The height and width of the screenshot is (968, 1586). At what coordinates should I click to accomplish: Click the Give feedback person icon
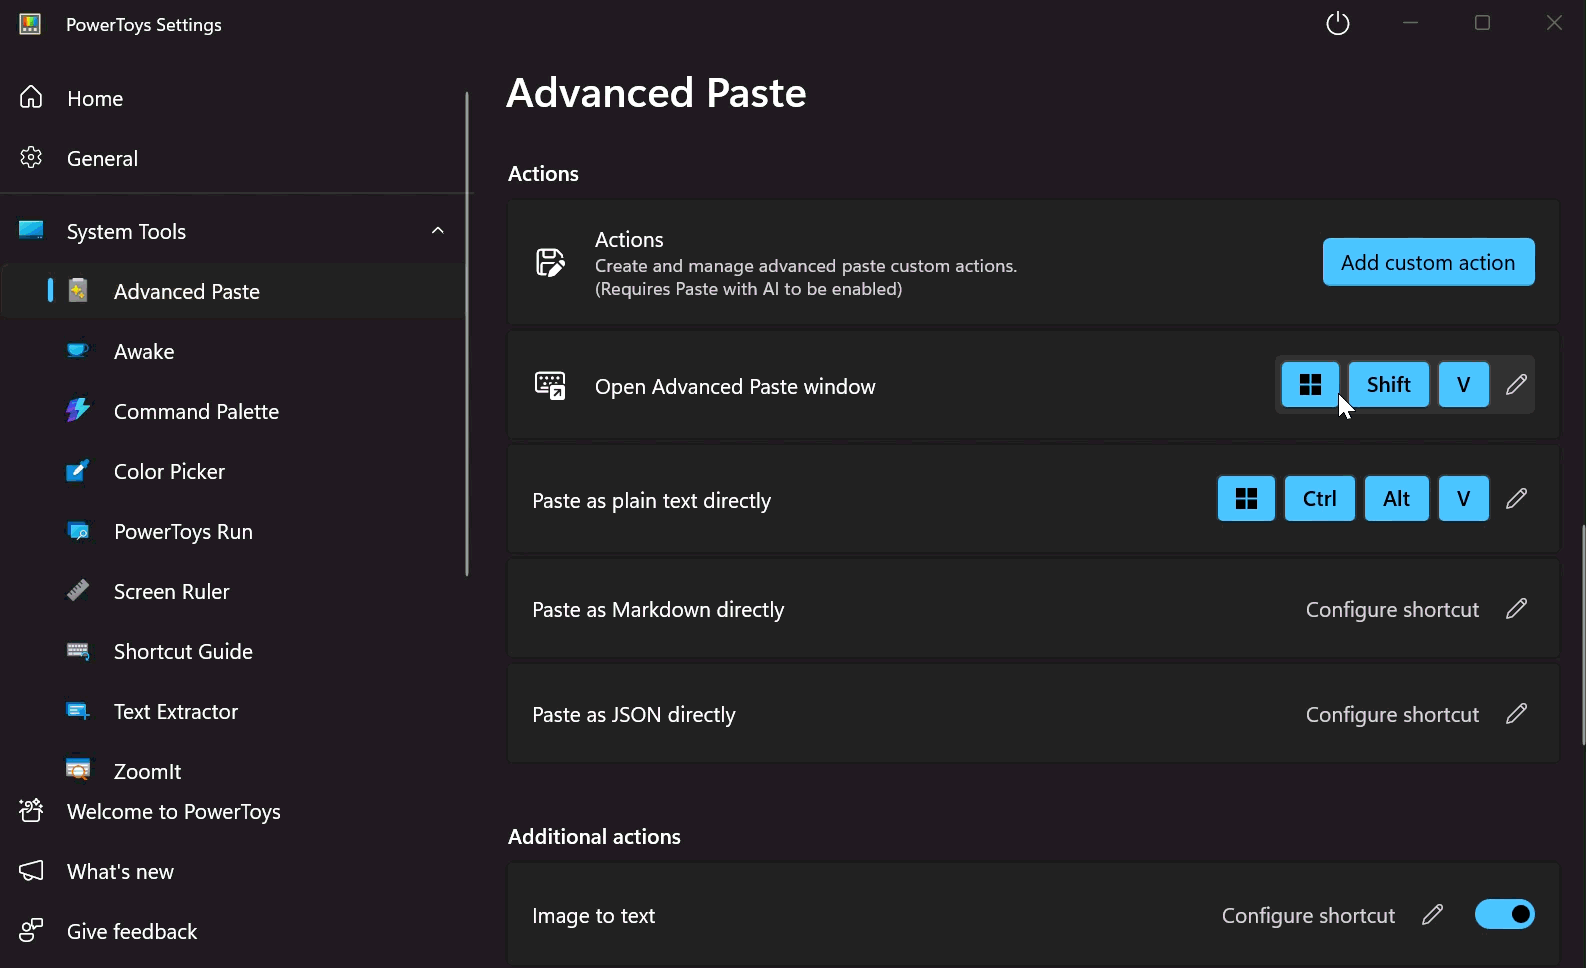pos(31,930)
